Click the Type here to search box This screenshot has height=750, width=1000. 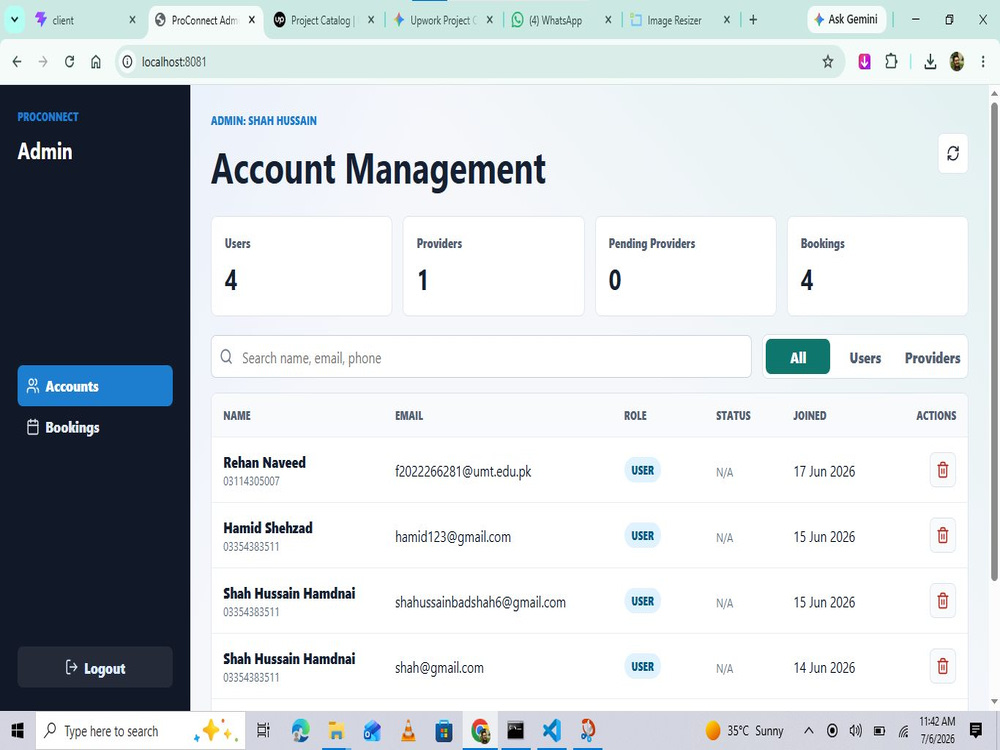pyautogui.click(x=140, y=731)
